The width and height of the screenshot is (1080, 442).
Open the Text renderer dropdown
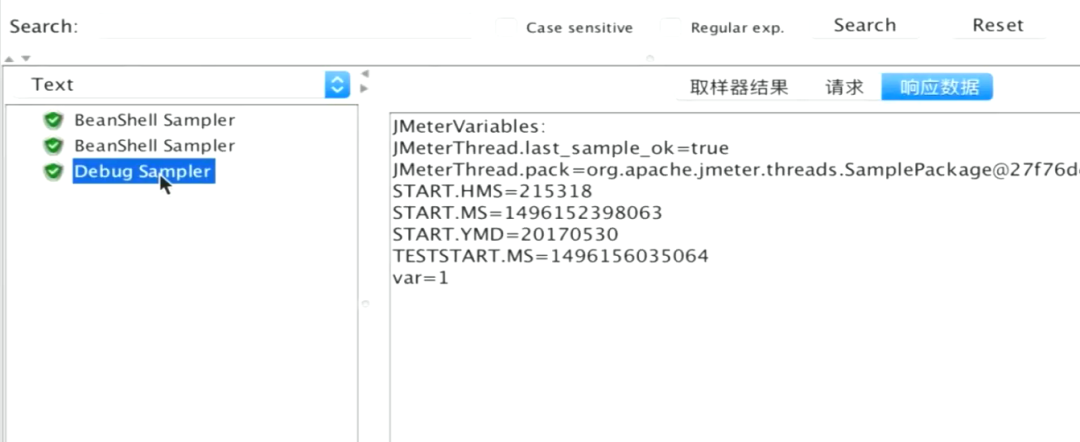338,85
